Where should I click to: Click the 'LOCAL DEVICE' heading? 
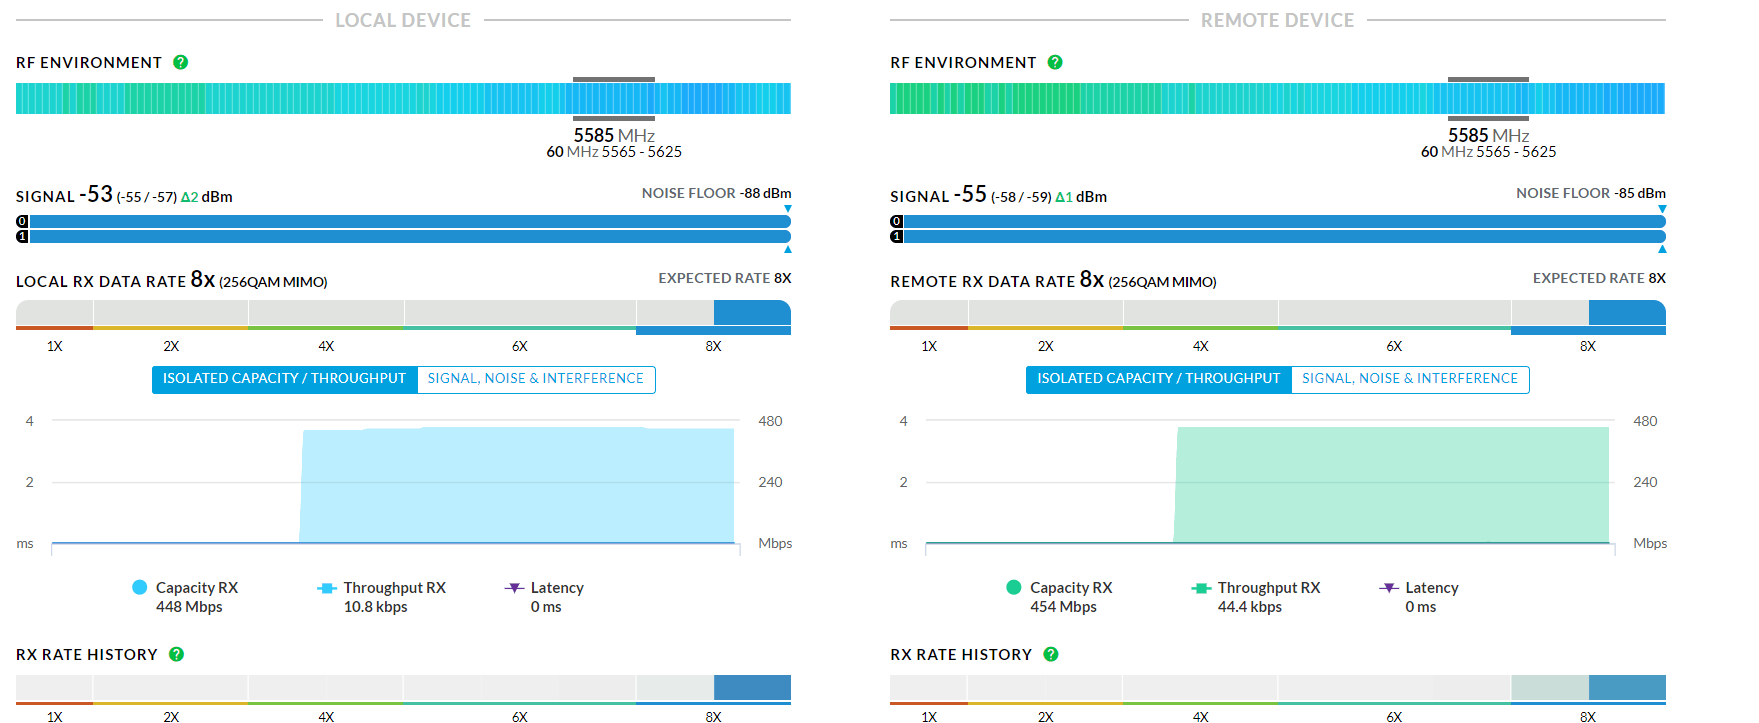(403, 20)
